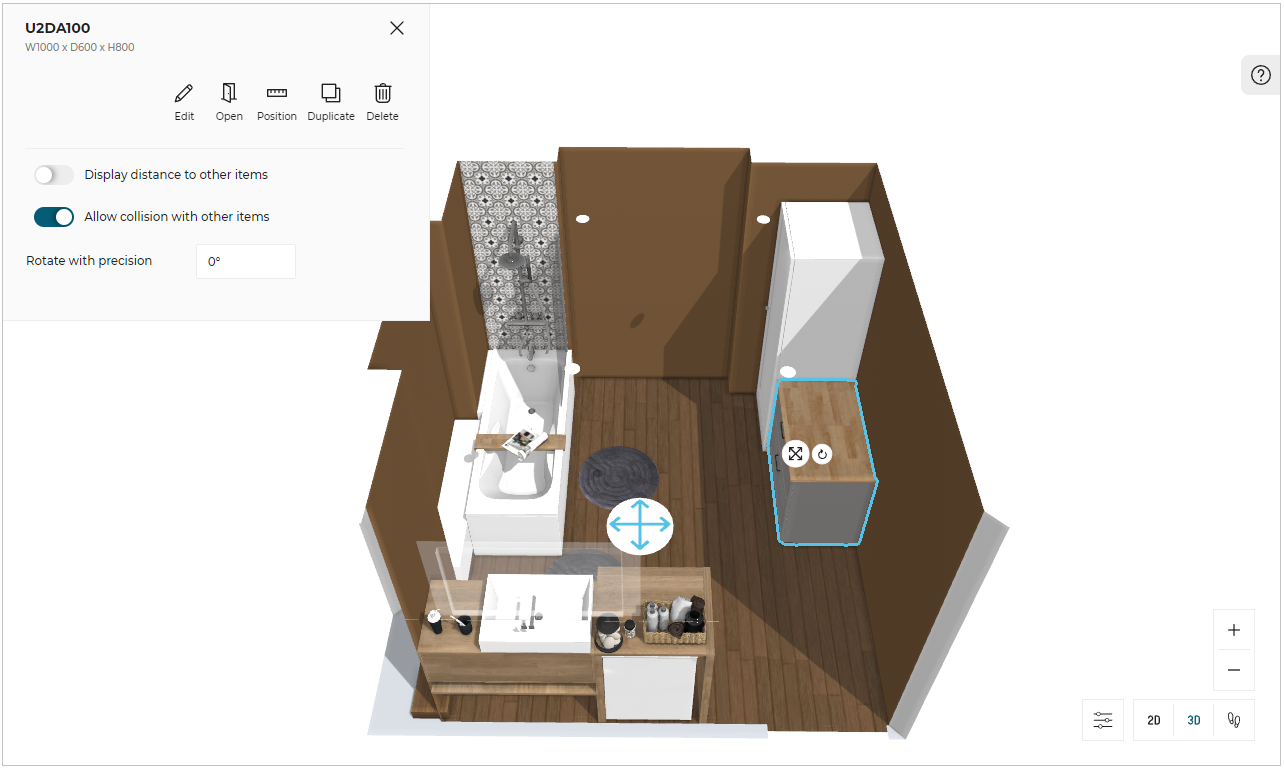1284x769 pixels.
Task: Delete the selected item with trash icon
Action: tap(382, 102)
